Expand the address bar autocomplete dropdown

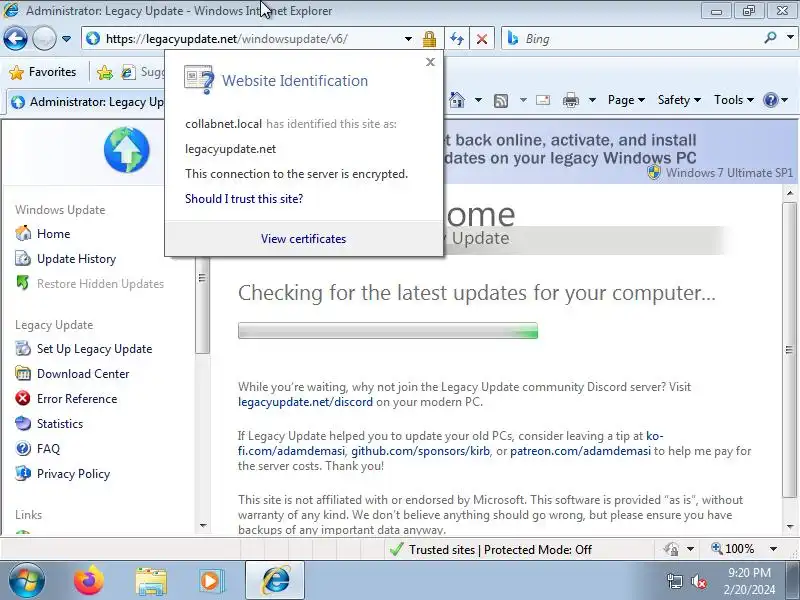[x=408, y=39]
